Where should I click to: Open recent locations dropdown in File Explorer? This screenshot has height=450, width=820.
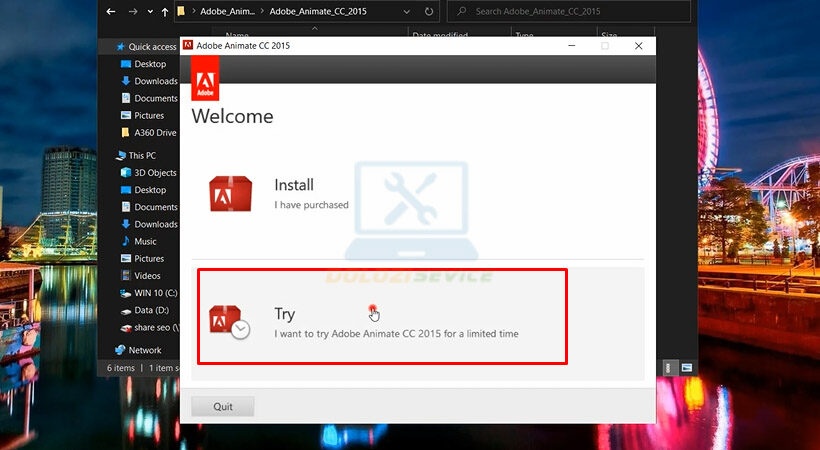150,12
